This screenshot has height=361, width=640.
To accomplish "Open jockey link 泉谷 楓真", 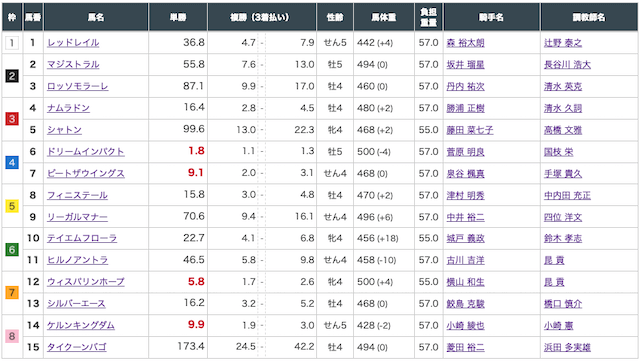I will click(x=465, y=174).
